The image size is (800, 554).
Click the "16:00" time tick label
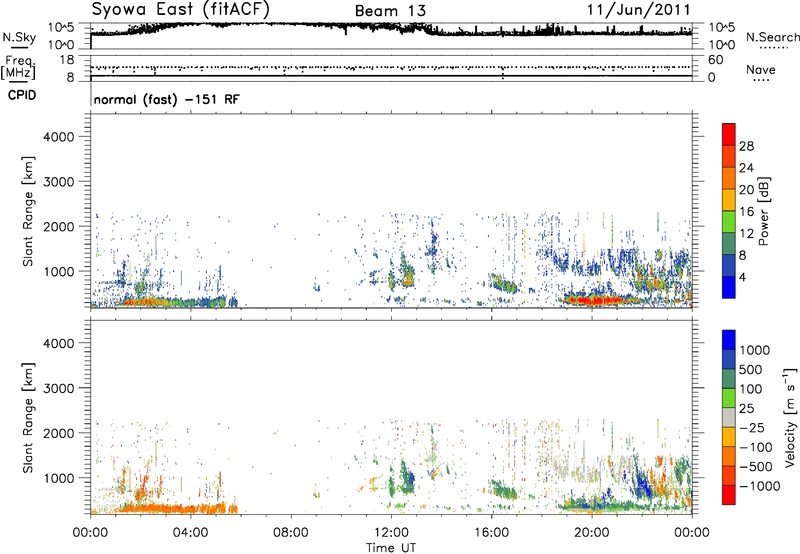point(491,533)
